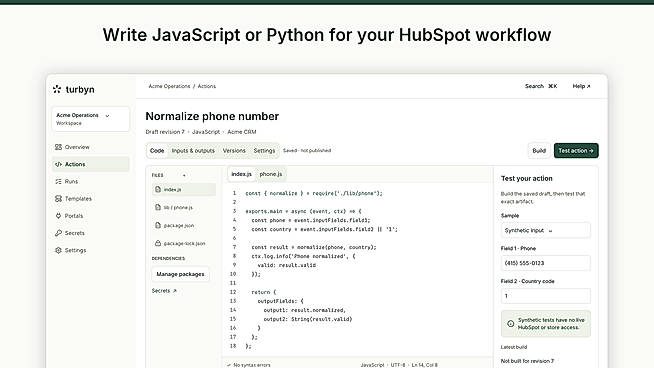This screenshot has height=368, width=654.
Task: Click the info icon in synthetic tests notice
Action: tap(511, 323)
